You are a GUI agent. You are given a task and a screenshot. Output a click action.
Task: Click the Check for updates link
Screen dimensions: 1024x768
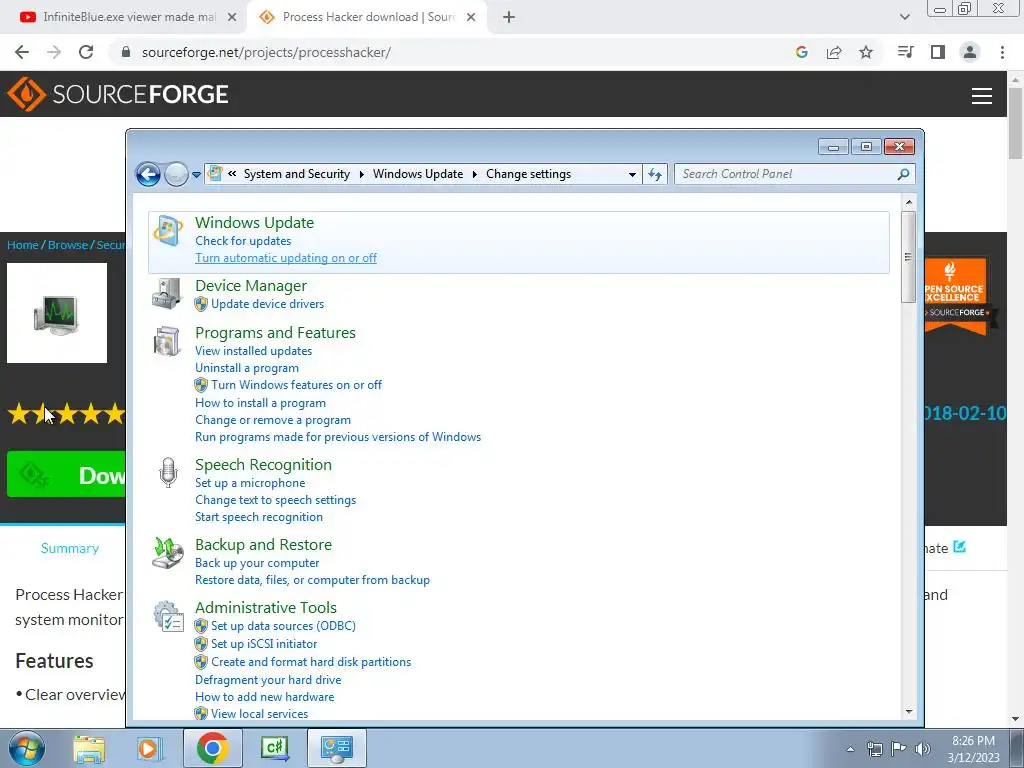243,241
